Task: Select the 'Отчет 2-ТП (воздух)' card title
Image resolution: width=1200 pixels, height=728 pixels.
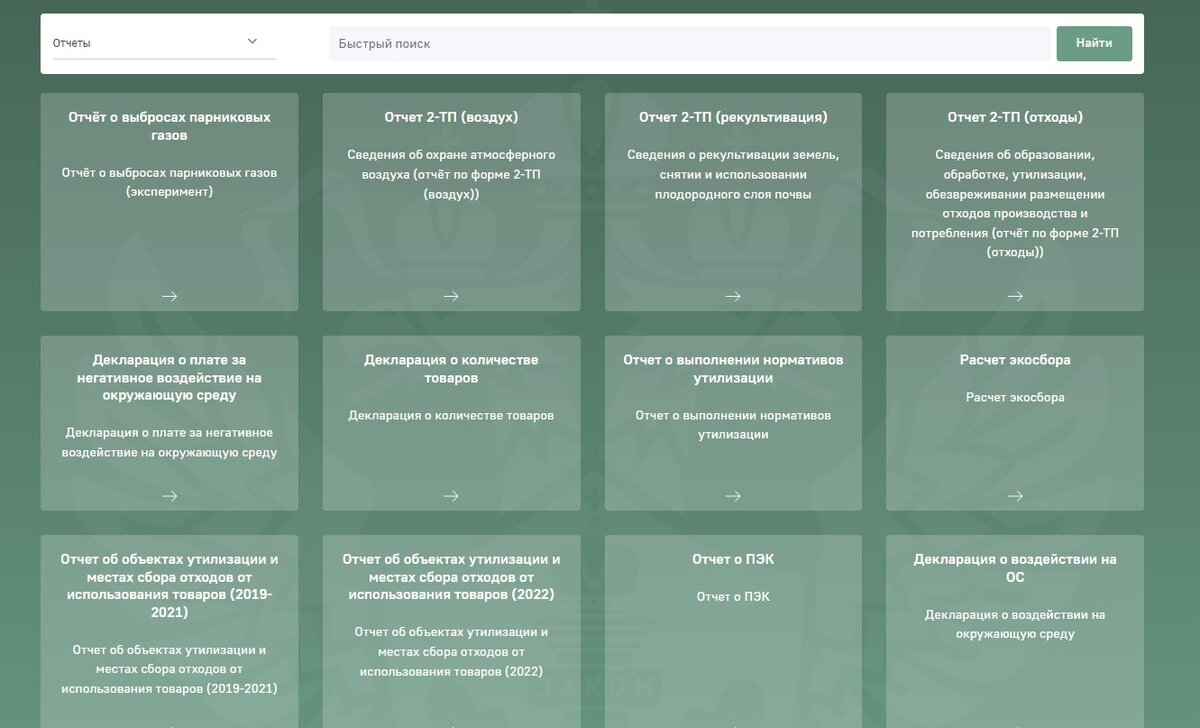Action: click(450, 116)
